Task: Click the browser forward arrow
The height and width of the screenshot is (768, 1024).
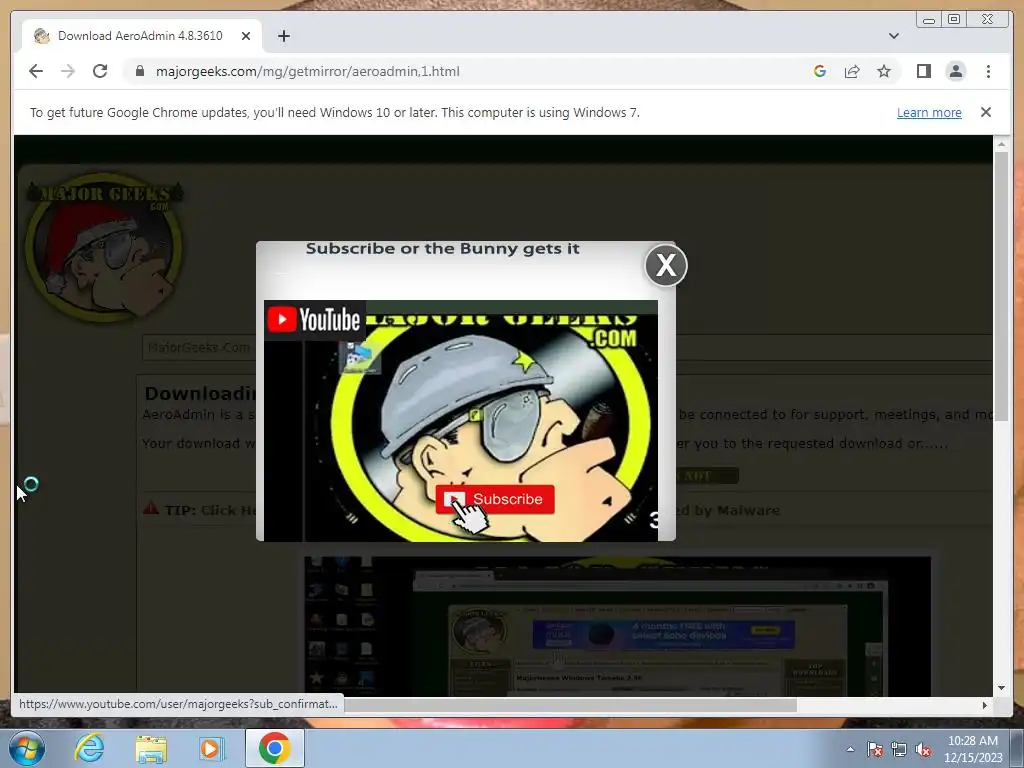Action: pos(68,71)
